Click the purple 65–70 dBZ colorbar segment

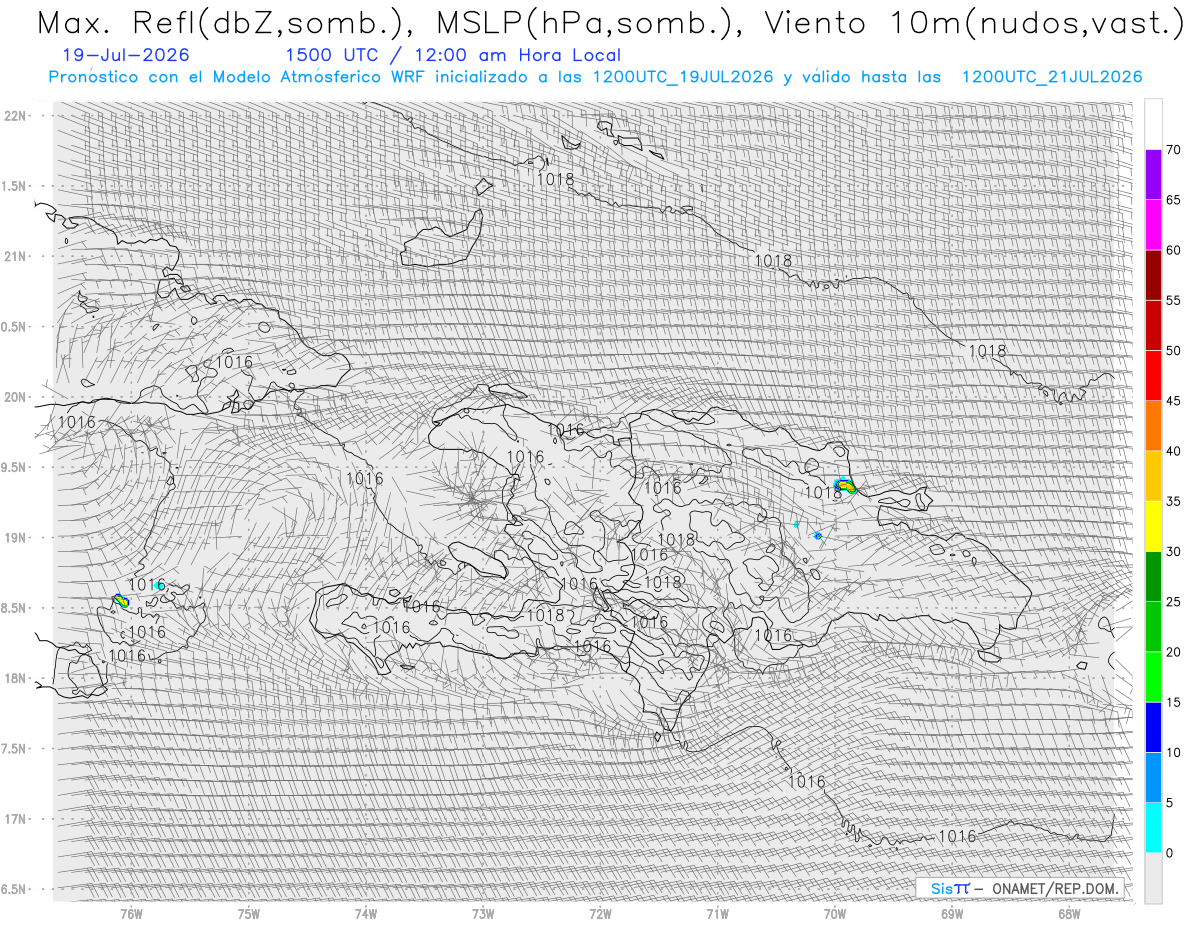click(x=1153, y=174)
